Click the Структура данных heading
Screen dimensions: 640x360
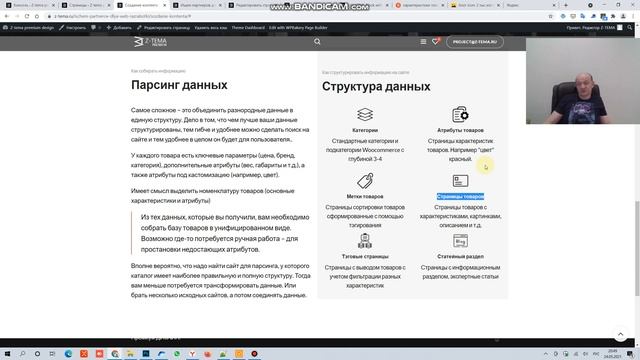coord(376,87)
